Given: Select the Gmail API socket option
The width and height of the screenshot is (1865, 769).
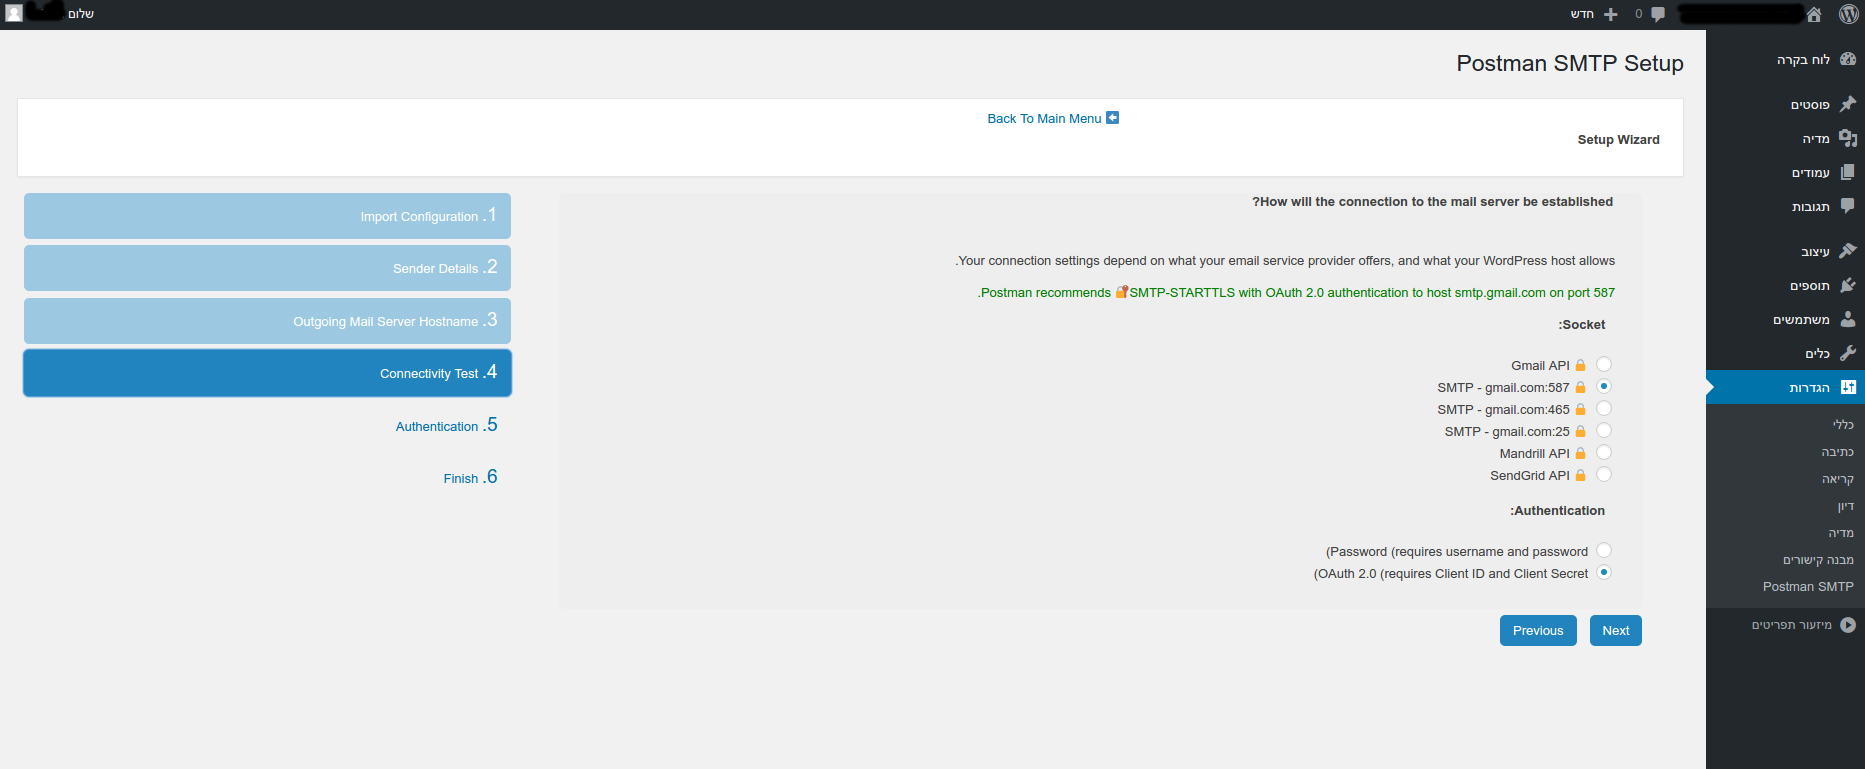Looking at the screenshot, I should (x=1604, y=365).
